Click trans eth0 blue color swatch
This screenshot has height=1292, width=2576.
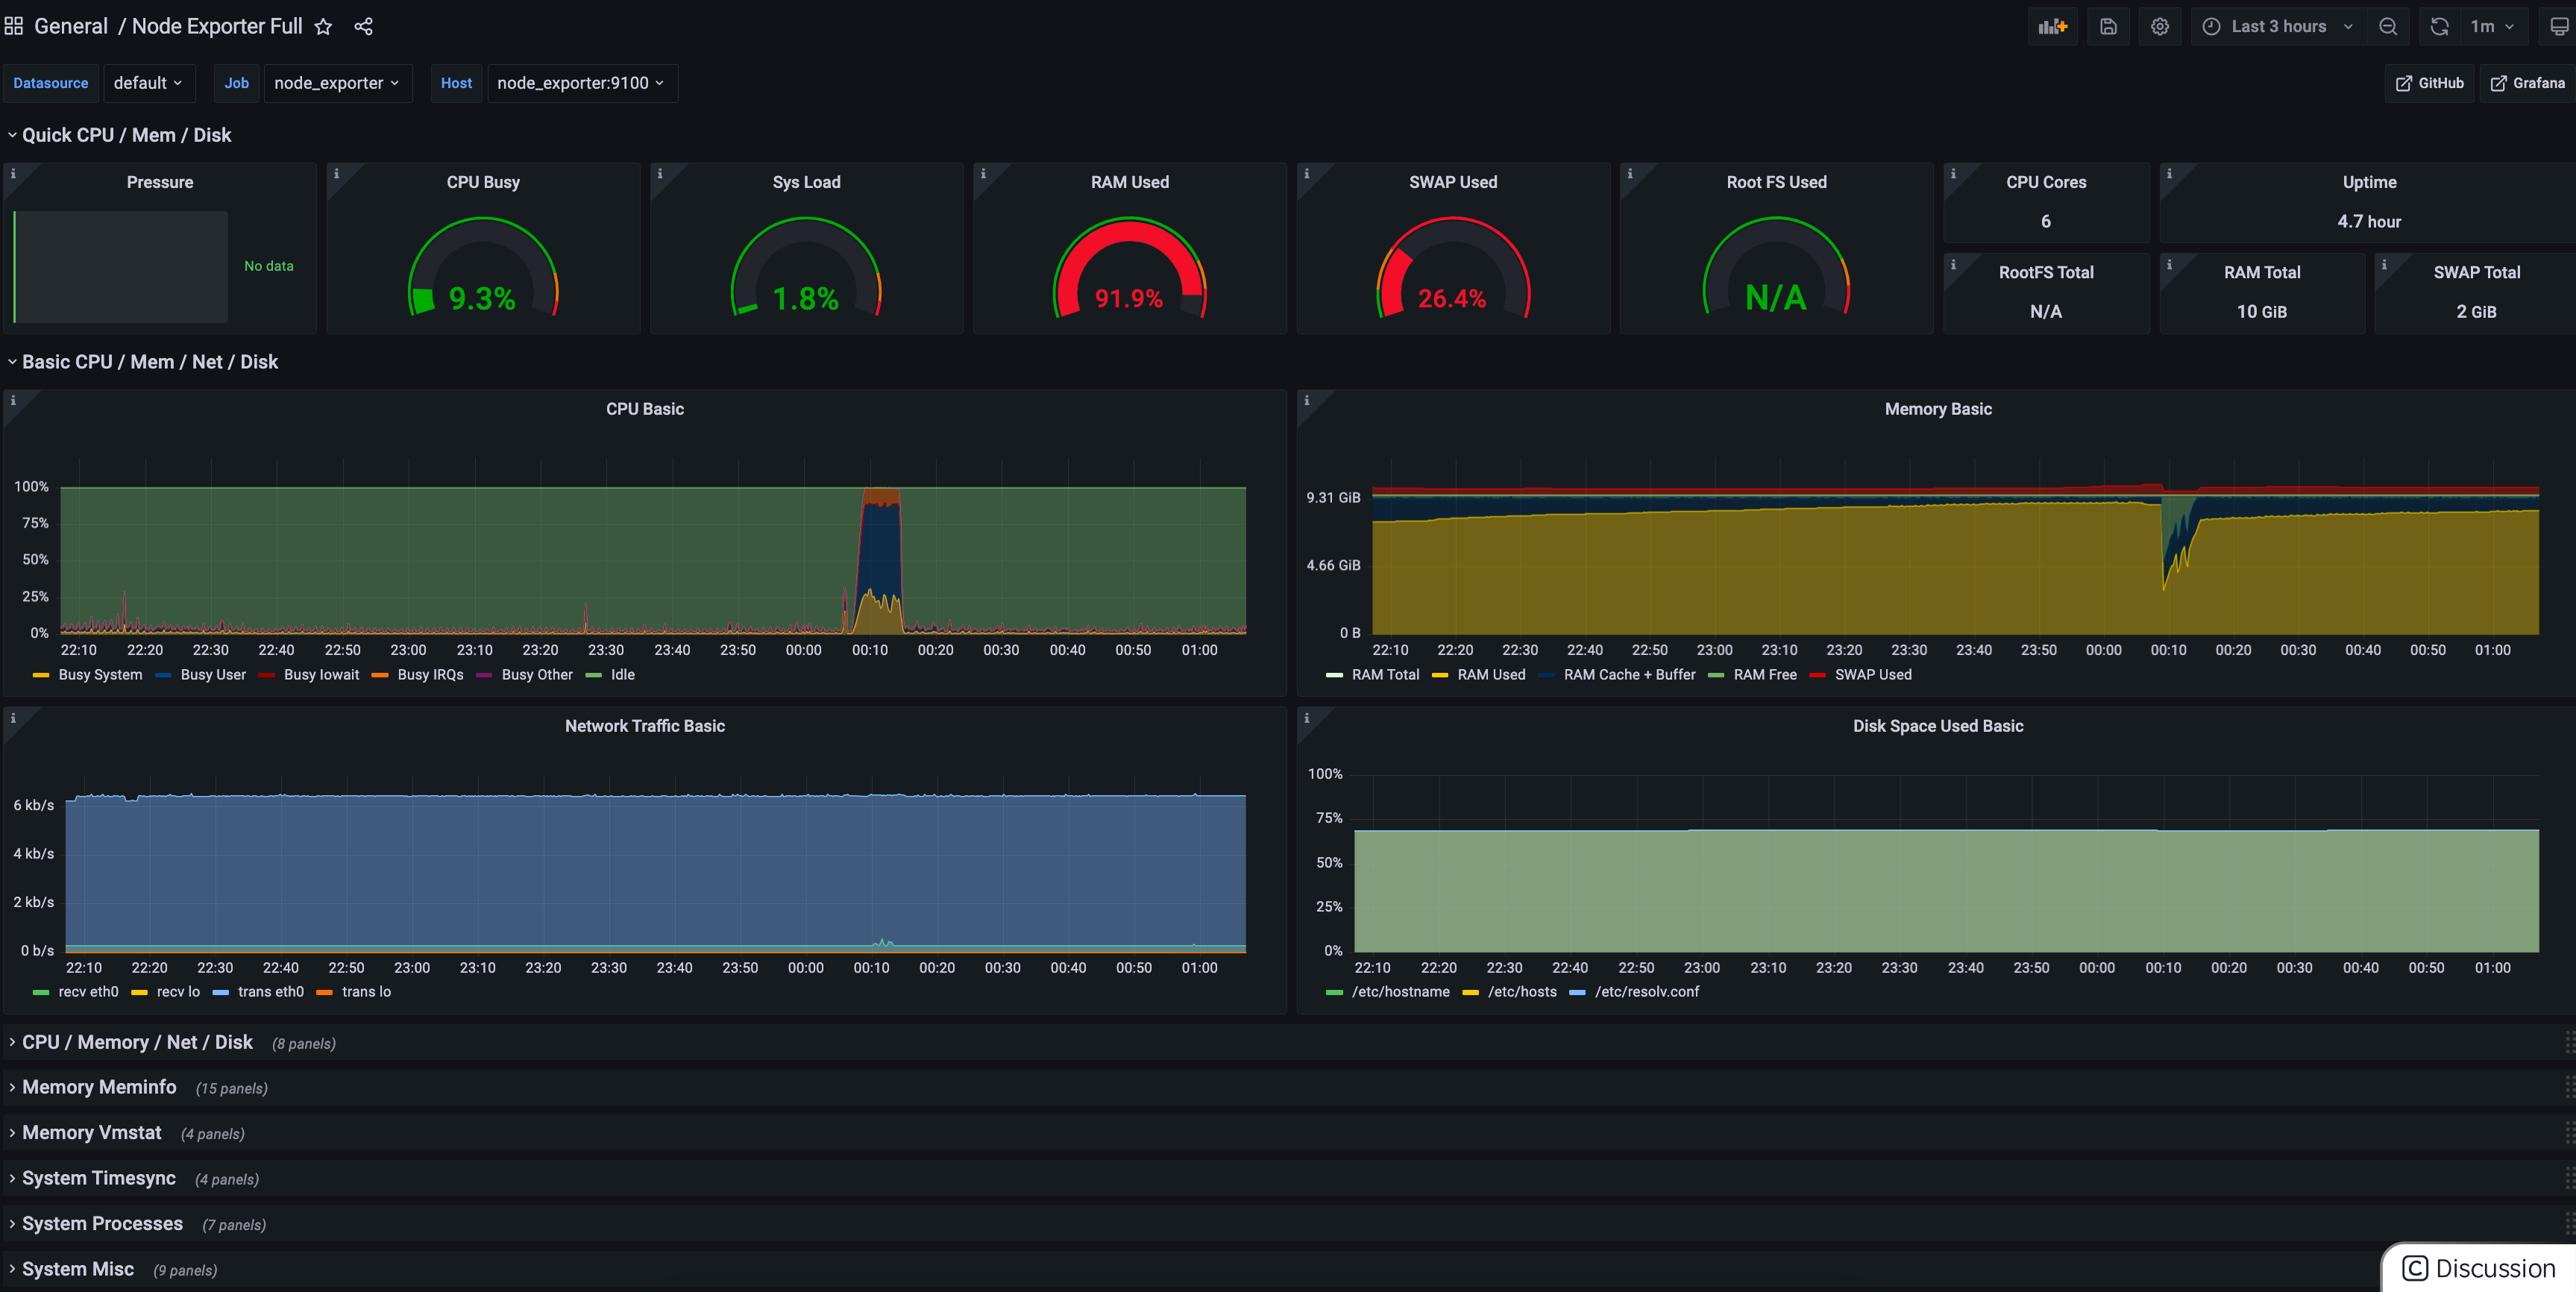(221, 993)
